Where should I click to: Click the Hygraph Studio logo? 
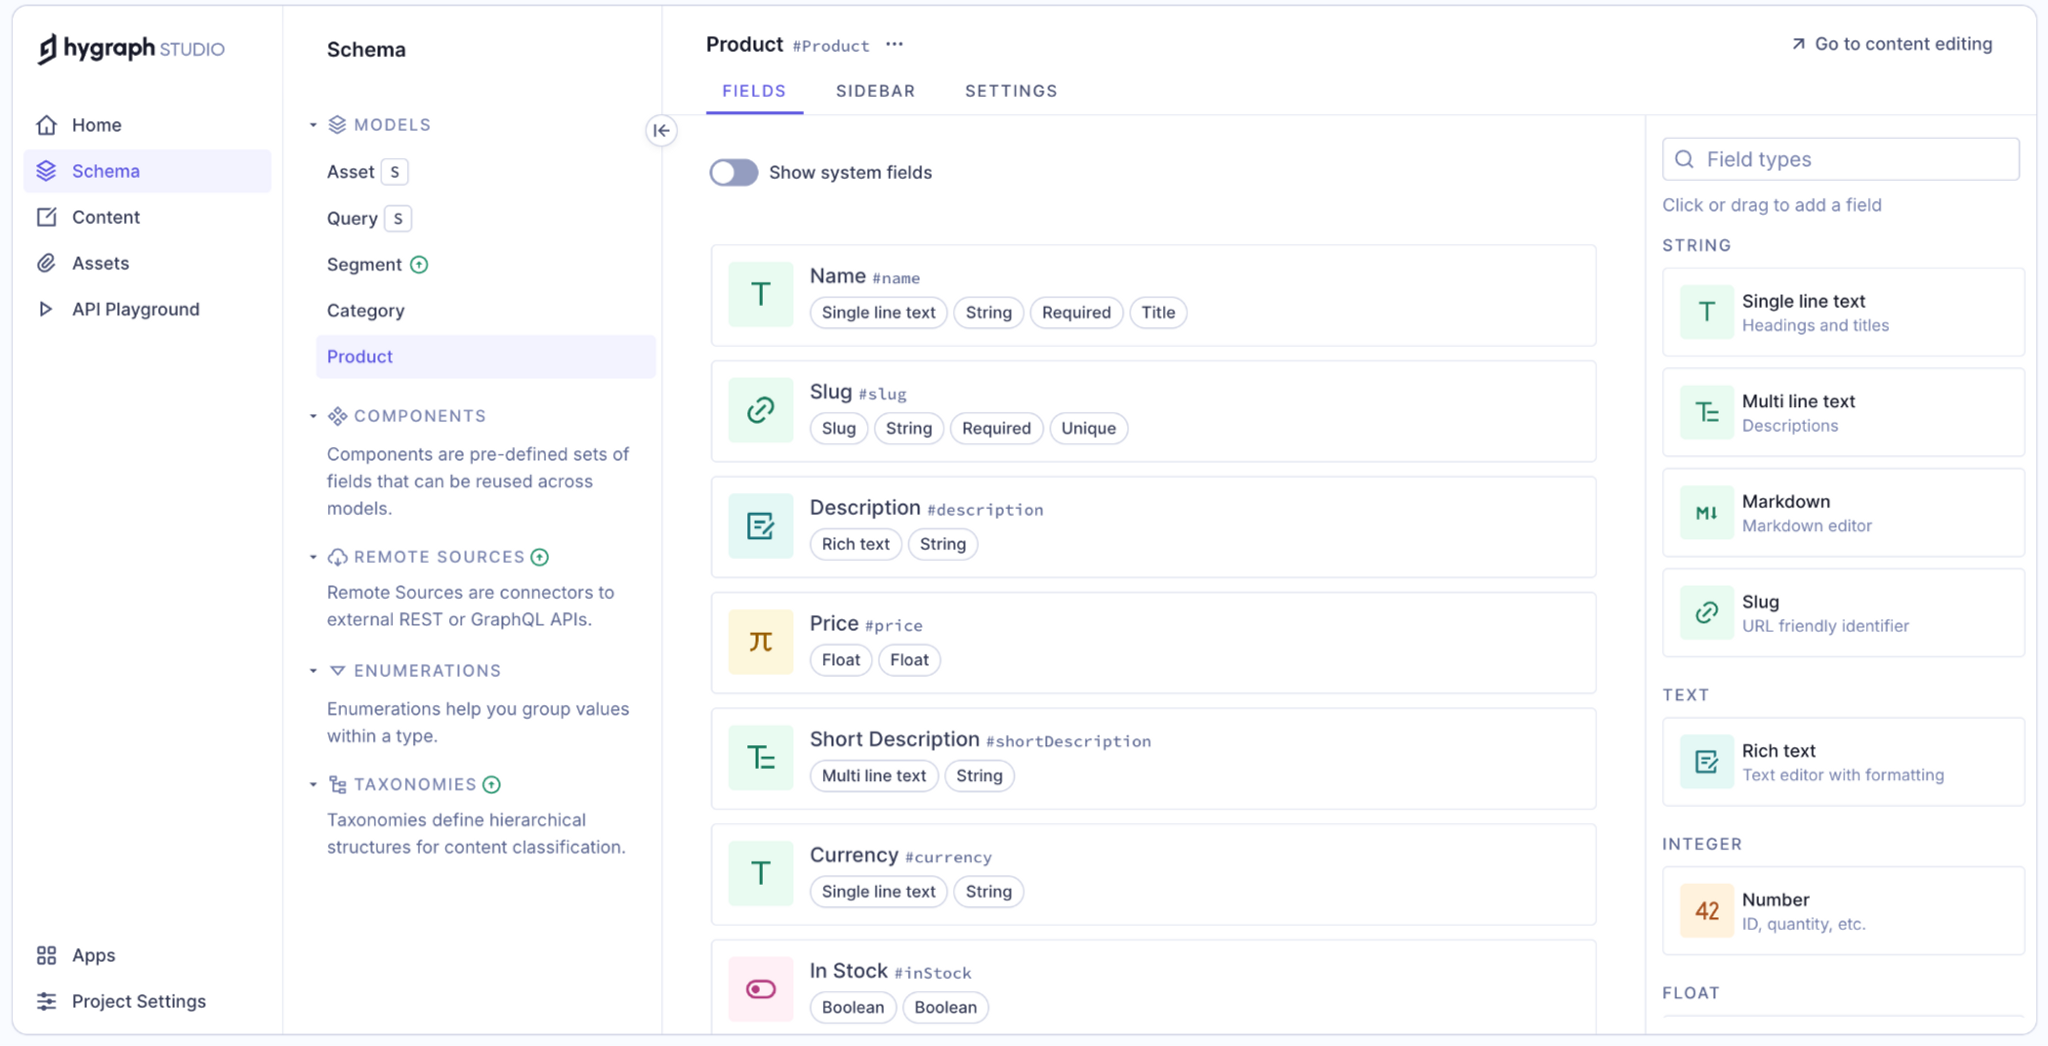coord(130,47)
